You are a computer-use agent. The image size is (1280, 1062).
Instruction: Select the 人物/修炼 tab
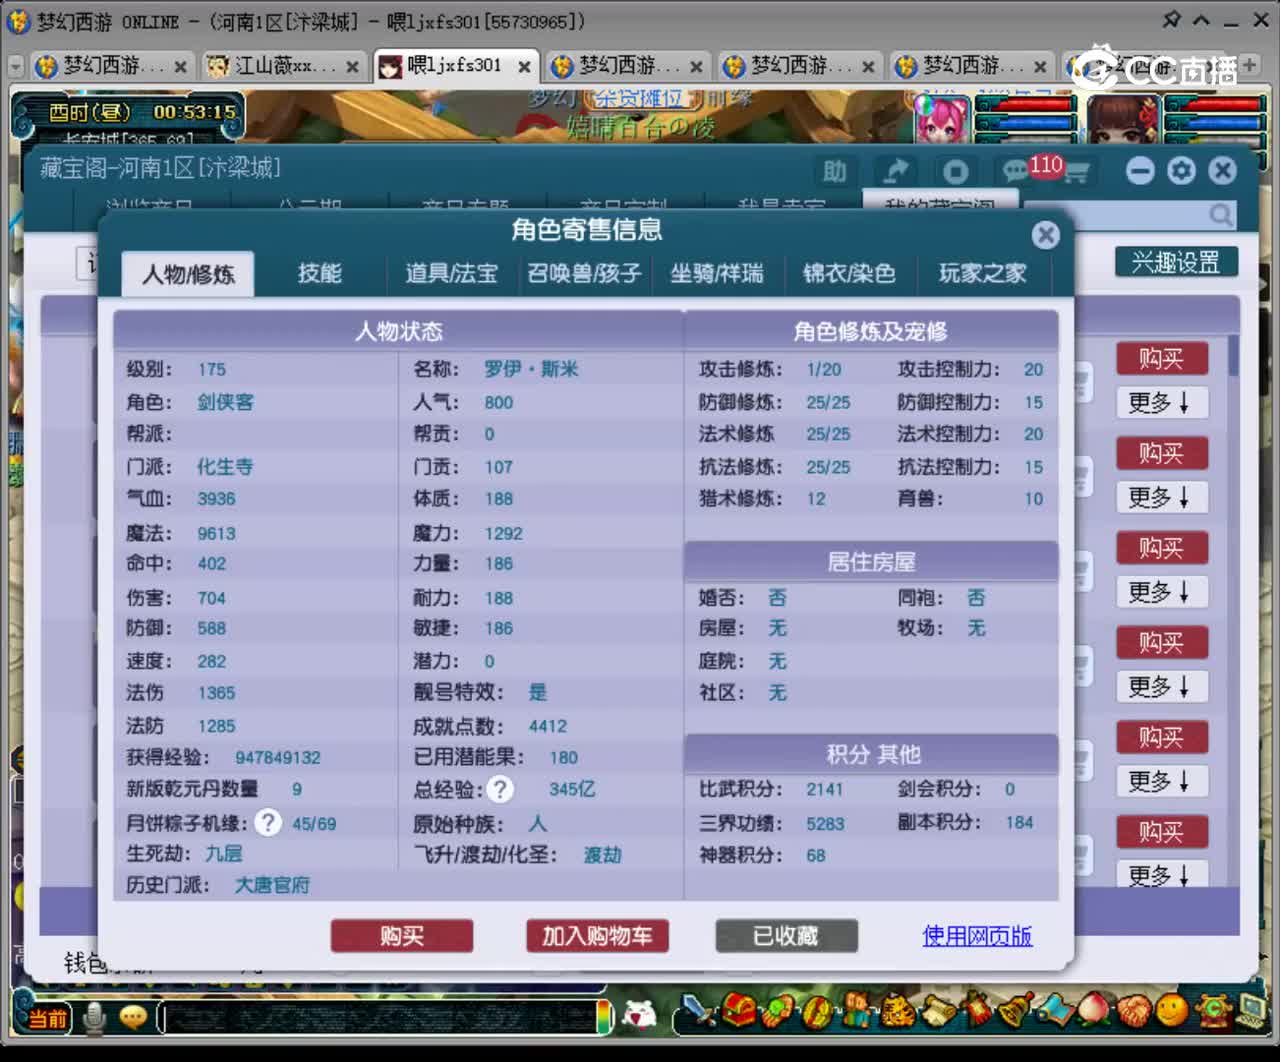(x=188, y=274)
